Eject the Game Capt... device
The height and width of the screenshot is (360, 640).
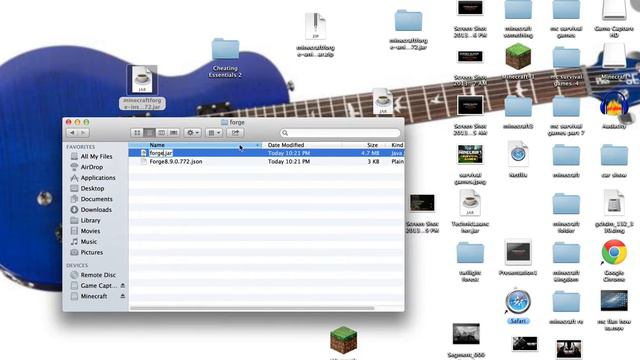point(122,286)
